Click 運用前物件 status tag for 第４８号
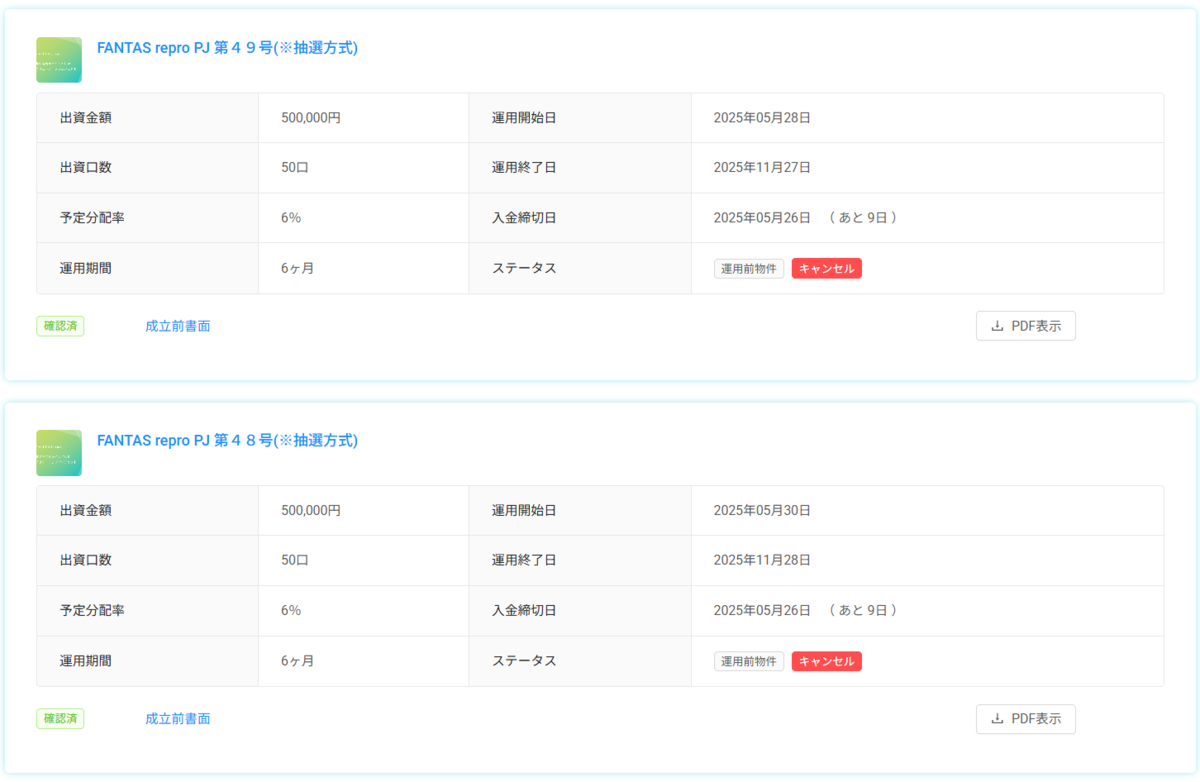This screenshot has width=1200, height=782. click(x=749, y=661)
